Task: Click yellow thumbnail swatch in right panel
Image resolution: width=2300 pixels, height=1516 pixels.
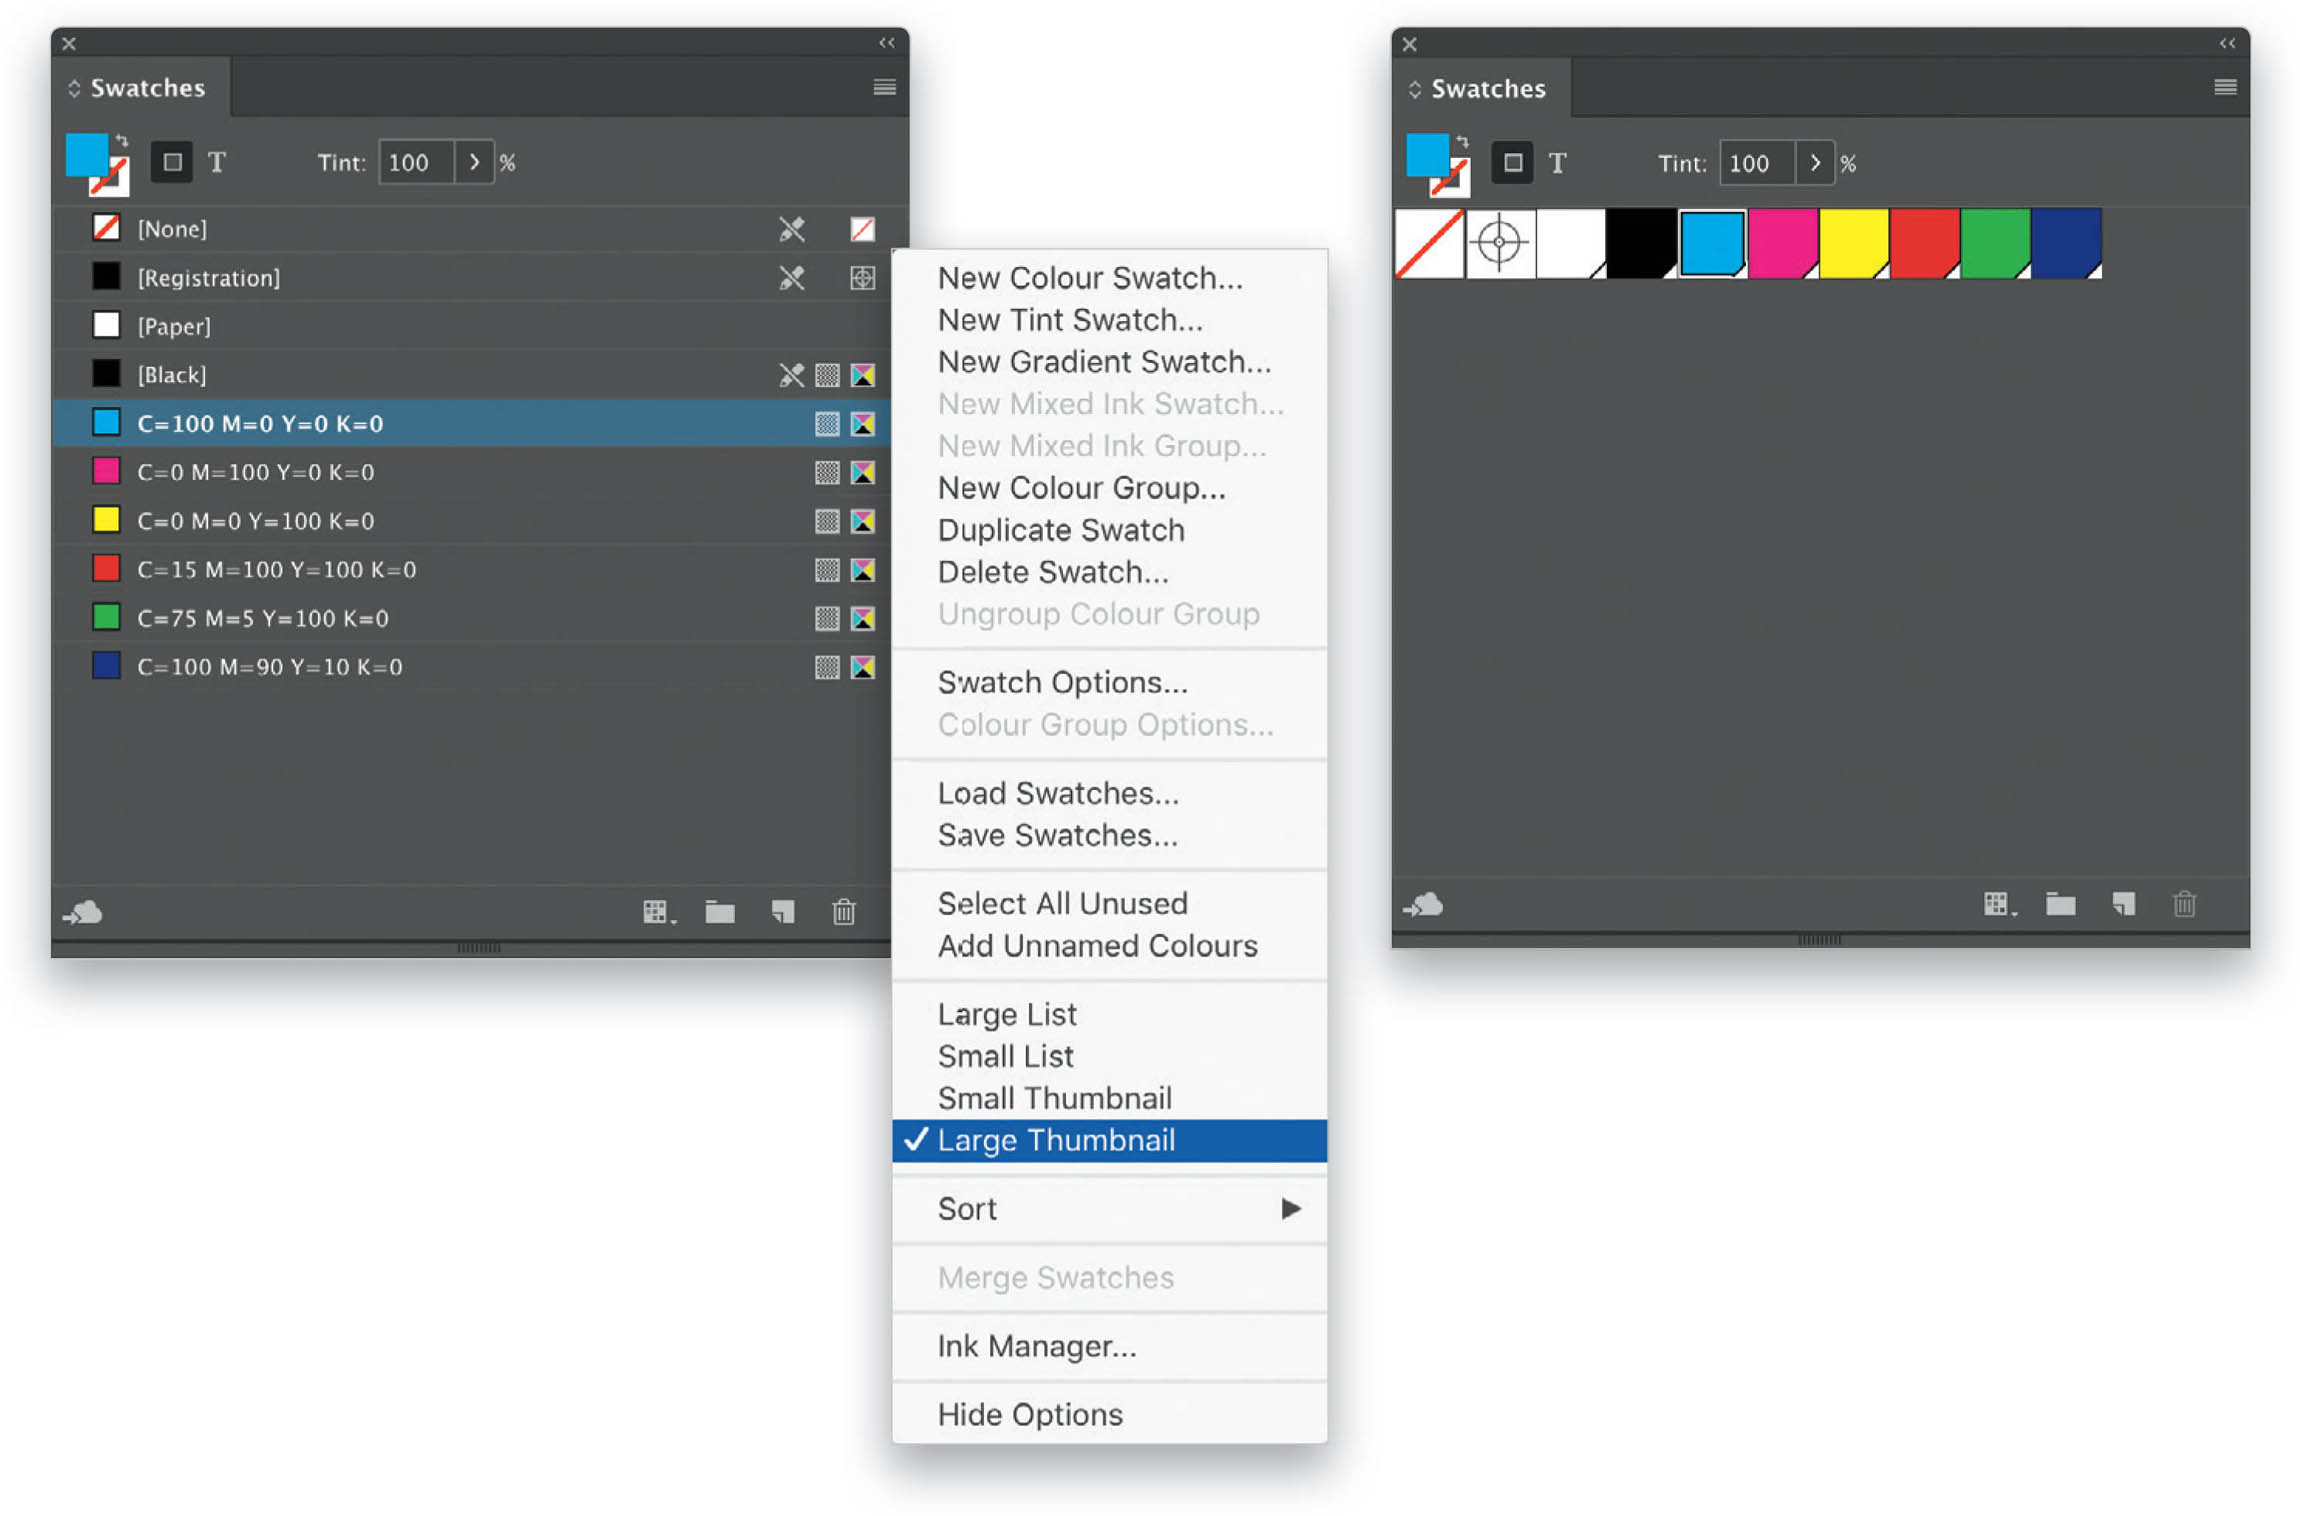Action: tap(1854, 243)
